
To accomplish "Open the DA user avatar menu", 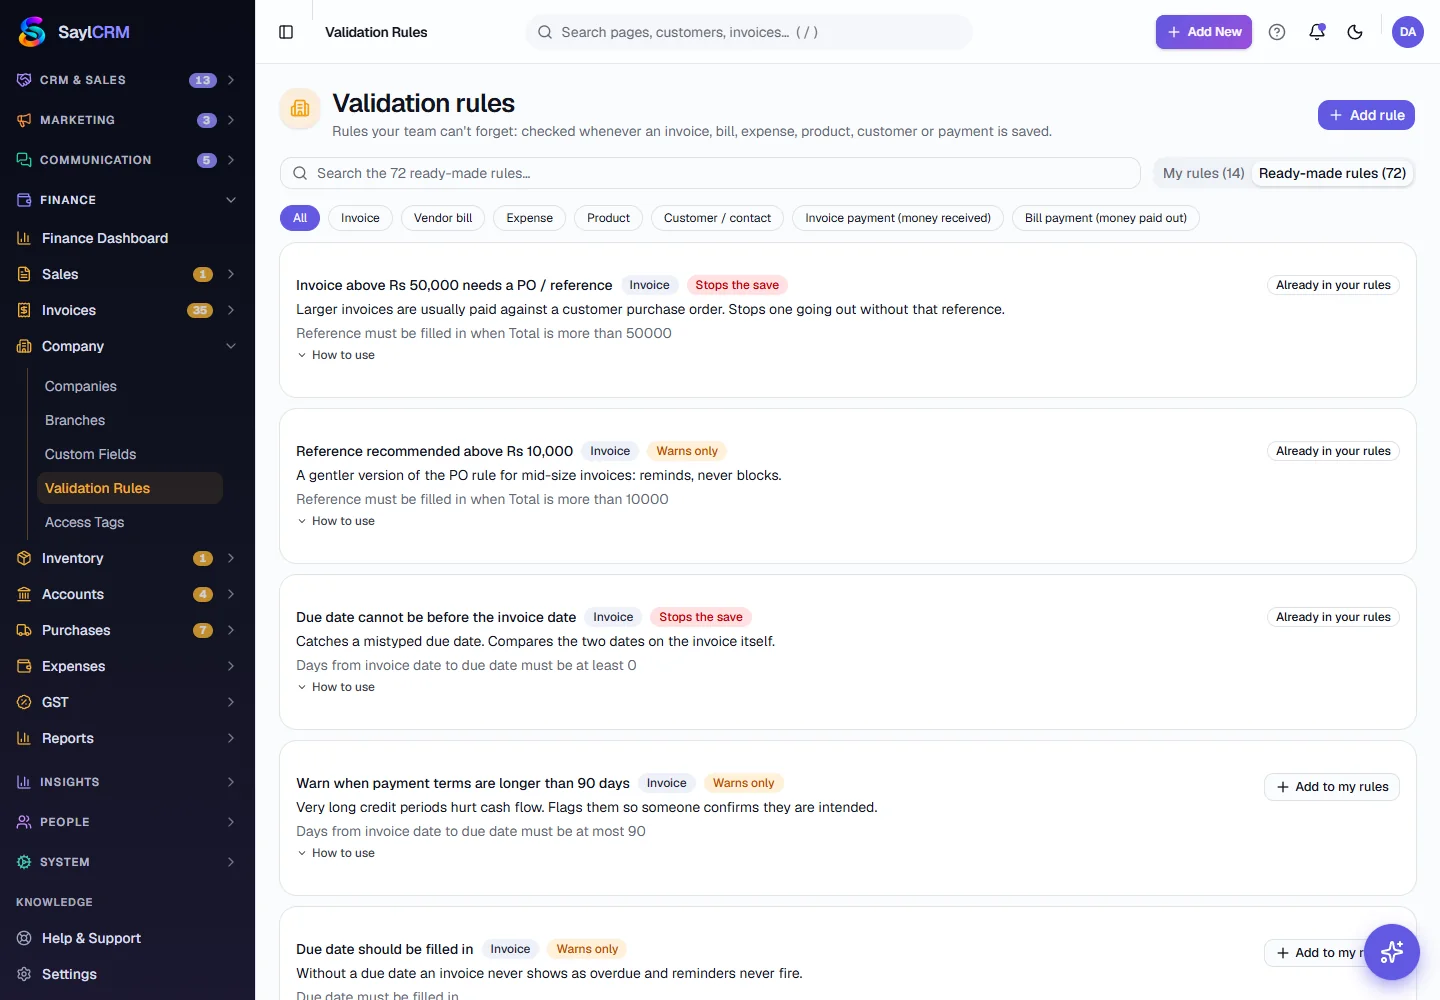I will pyautogui.click(x=1408, y=32).
